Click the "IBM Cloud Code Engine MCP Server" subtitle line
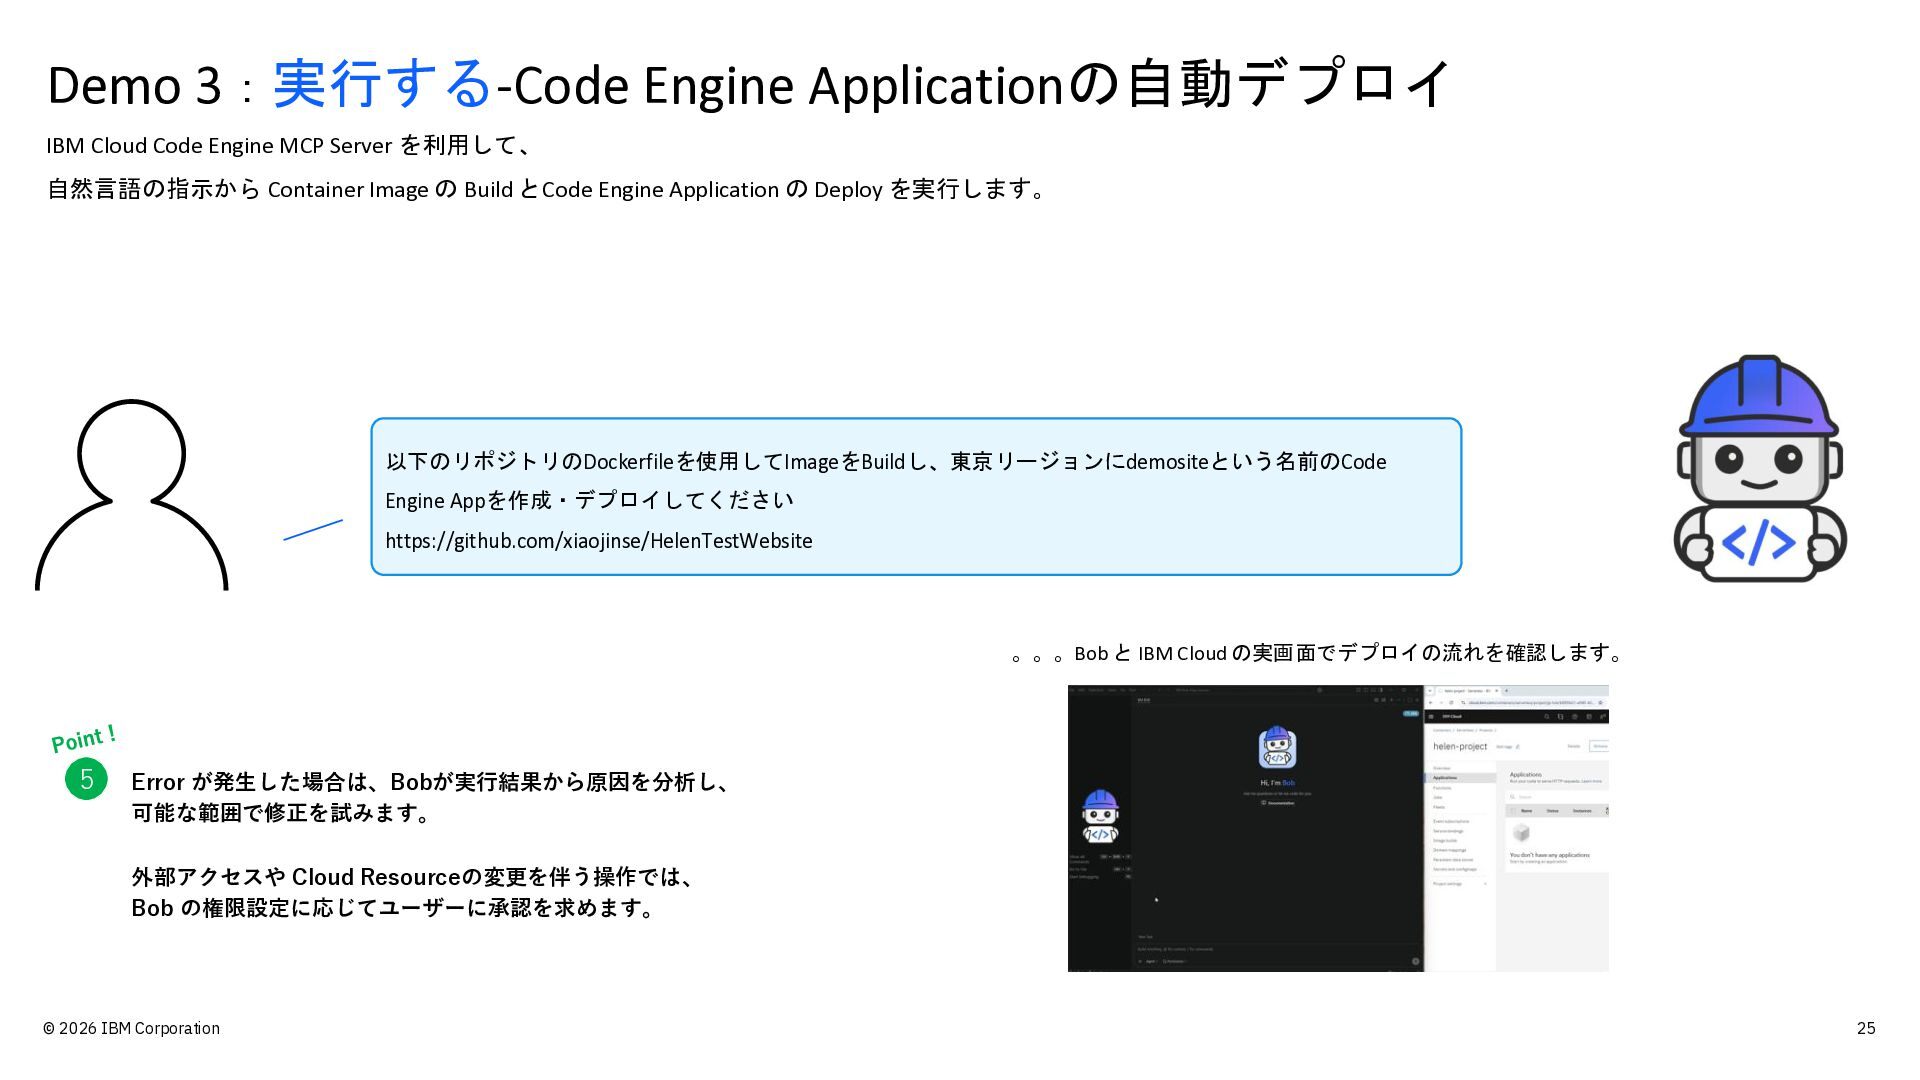The image size is (1920, 1080). click(x=290, y=146)
